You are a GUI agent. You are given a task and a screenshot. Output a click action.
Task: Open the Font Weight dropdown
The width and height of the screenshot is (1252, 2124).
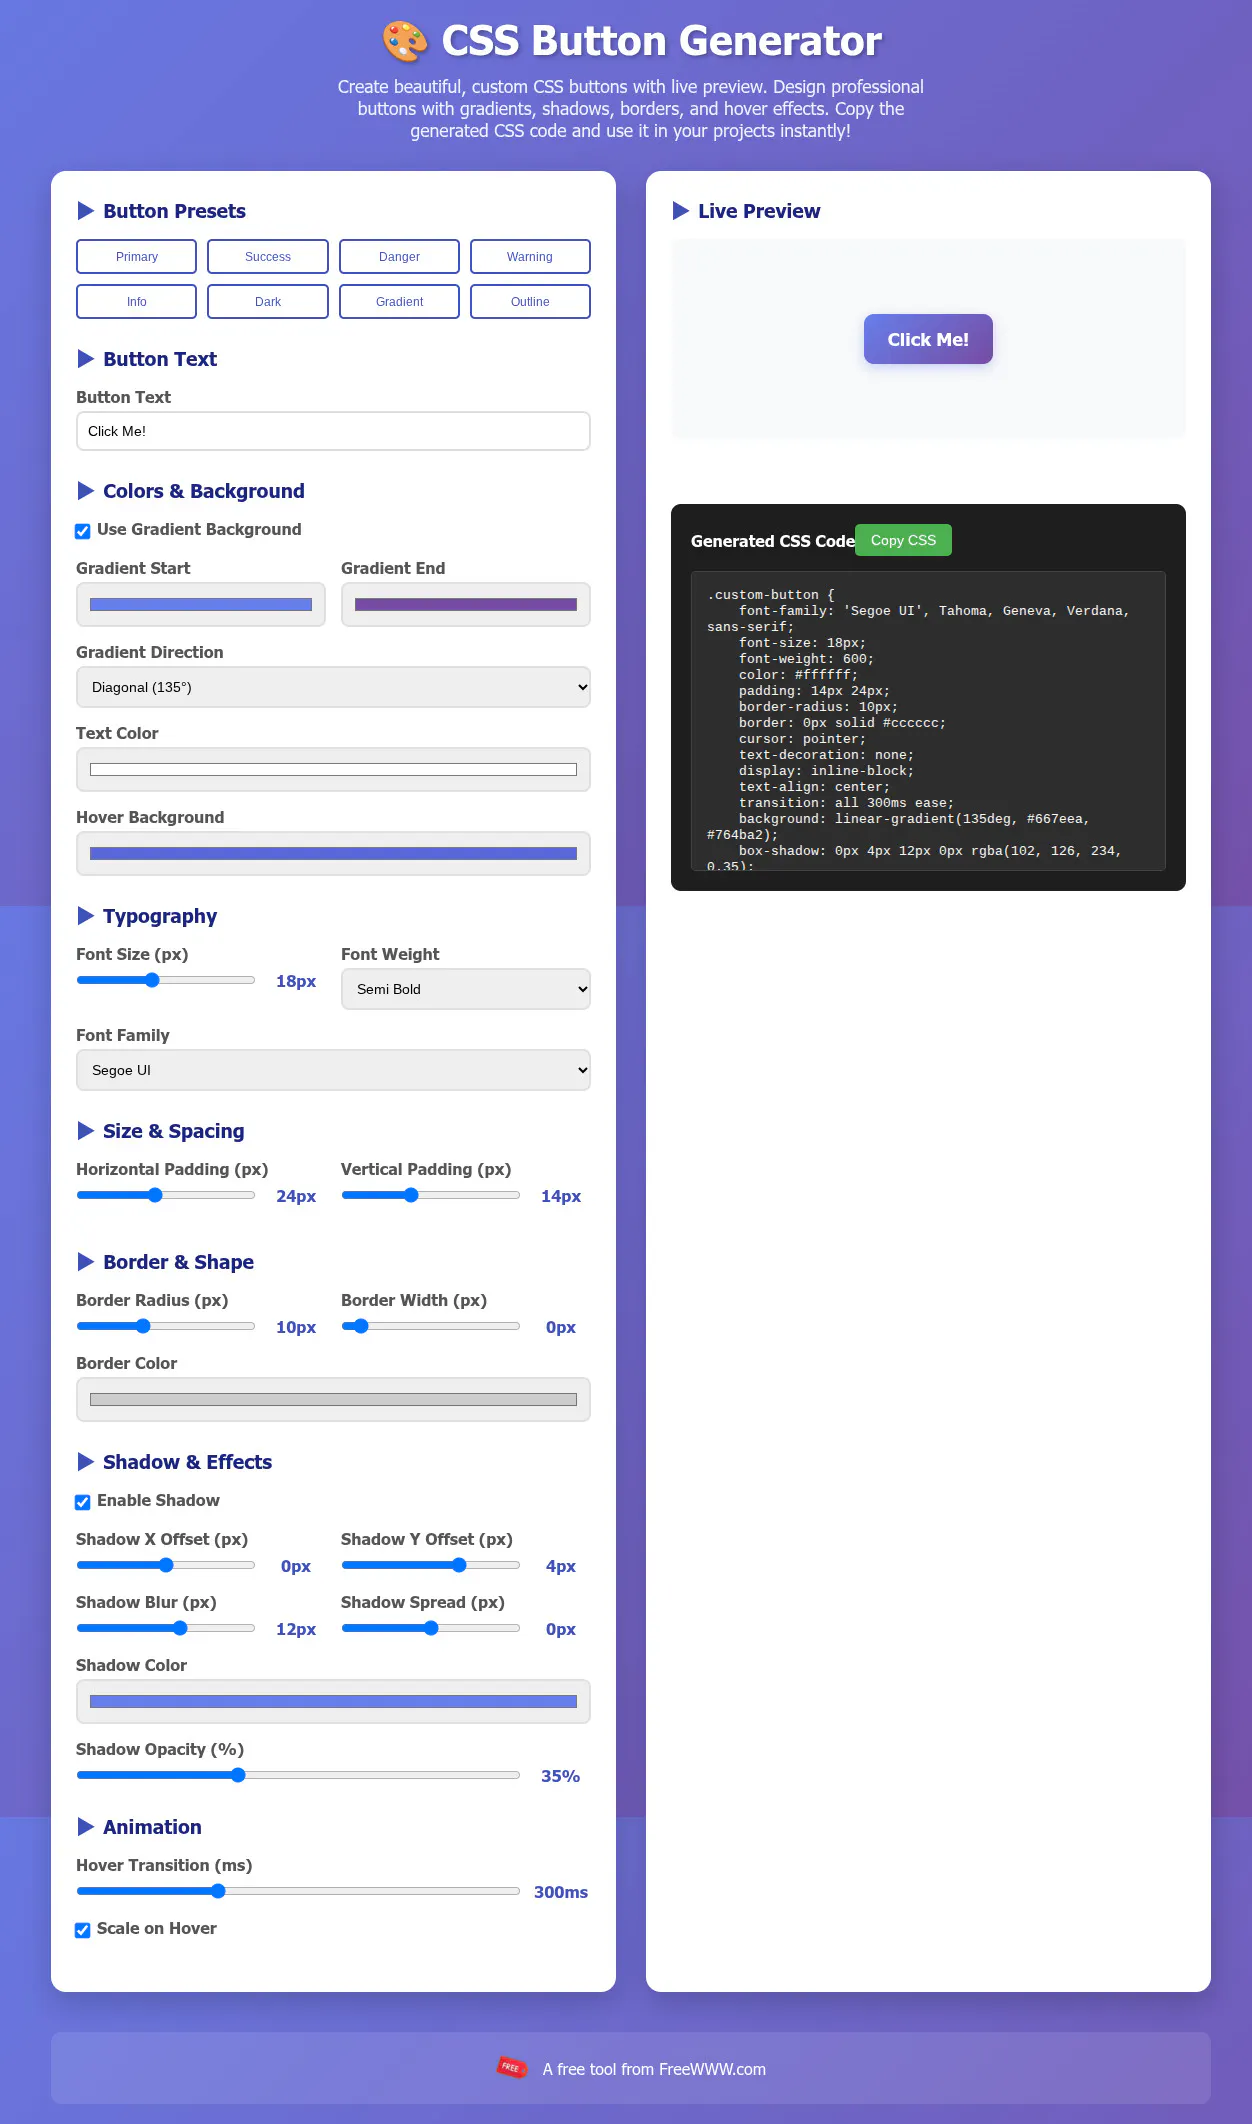point(465,989)
